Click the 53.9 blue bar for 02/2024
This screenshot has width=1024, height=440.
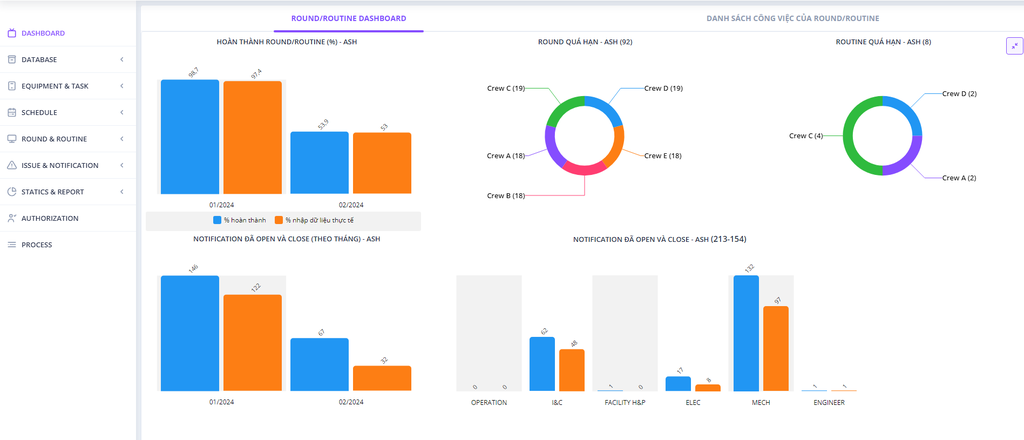[319, 163]
